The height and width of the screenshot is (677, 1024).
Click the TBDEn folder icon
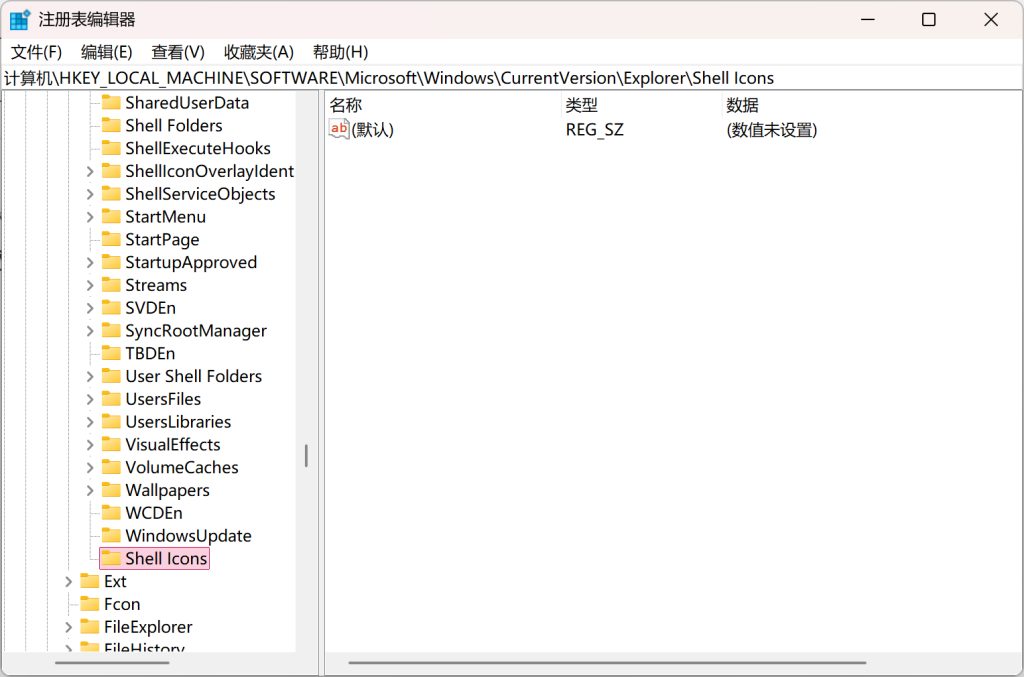pyautogui.click(x=111, y=353)
